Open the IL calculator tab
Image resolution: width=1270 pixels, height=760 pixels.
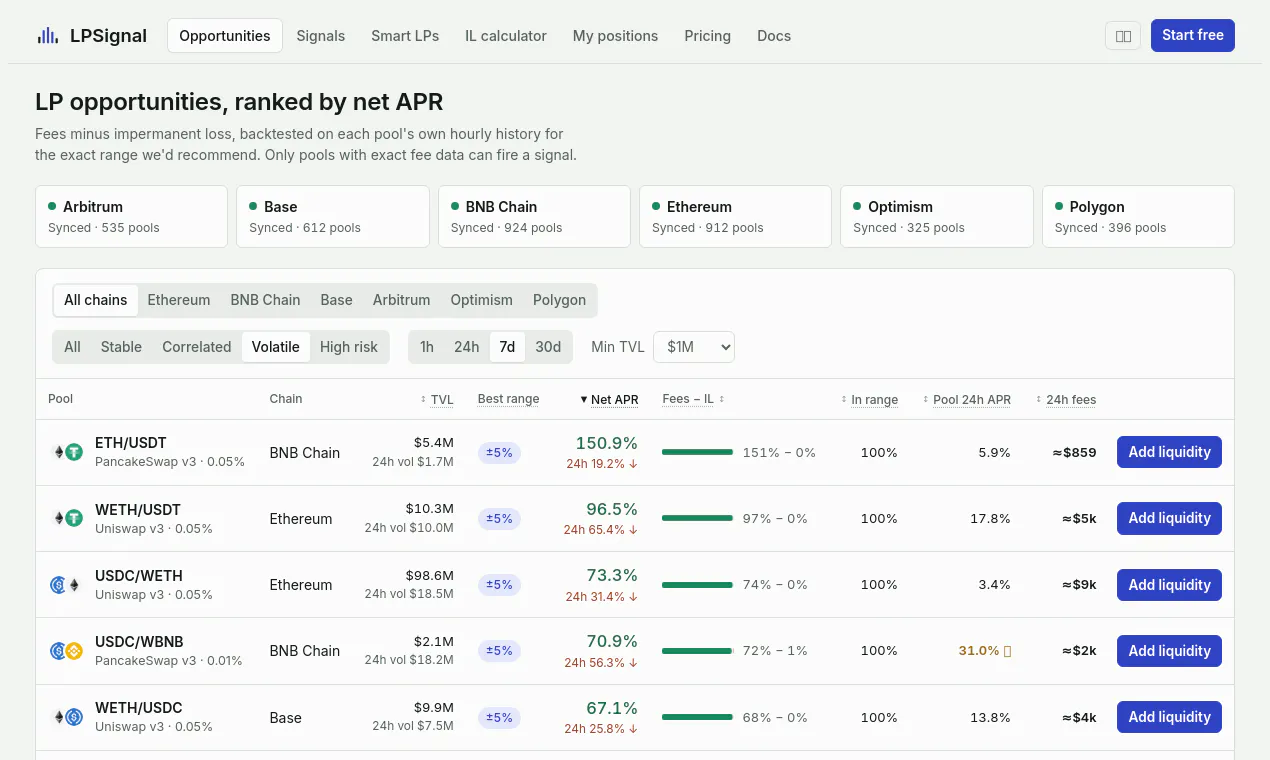[x=506, y=36]
